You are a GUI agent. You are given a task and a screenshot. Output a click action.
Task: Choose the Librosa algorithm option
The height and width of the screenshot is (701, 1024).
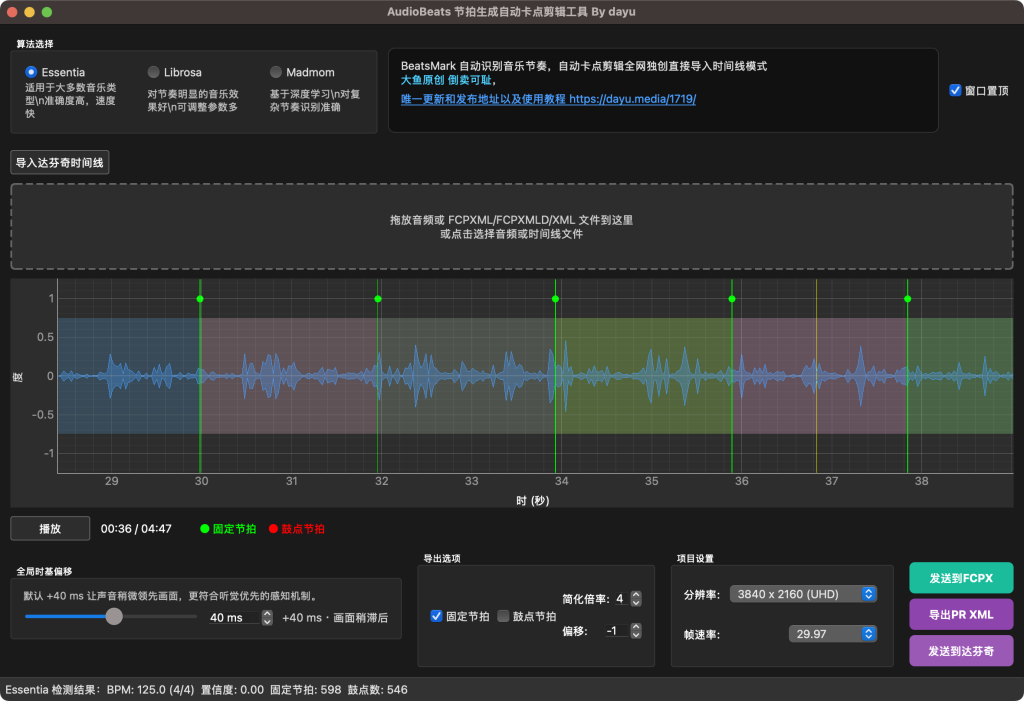coord(153,72)
